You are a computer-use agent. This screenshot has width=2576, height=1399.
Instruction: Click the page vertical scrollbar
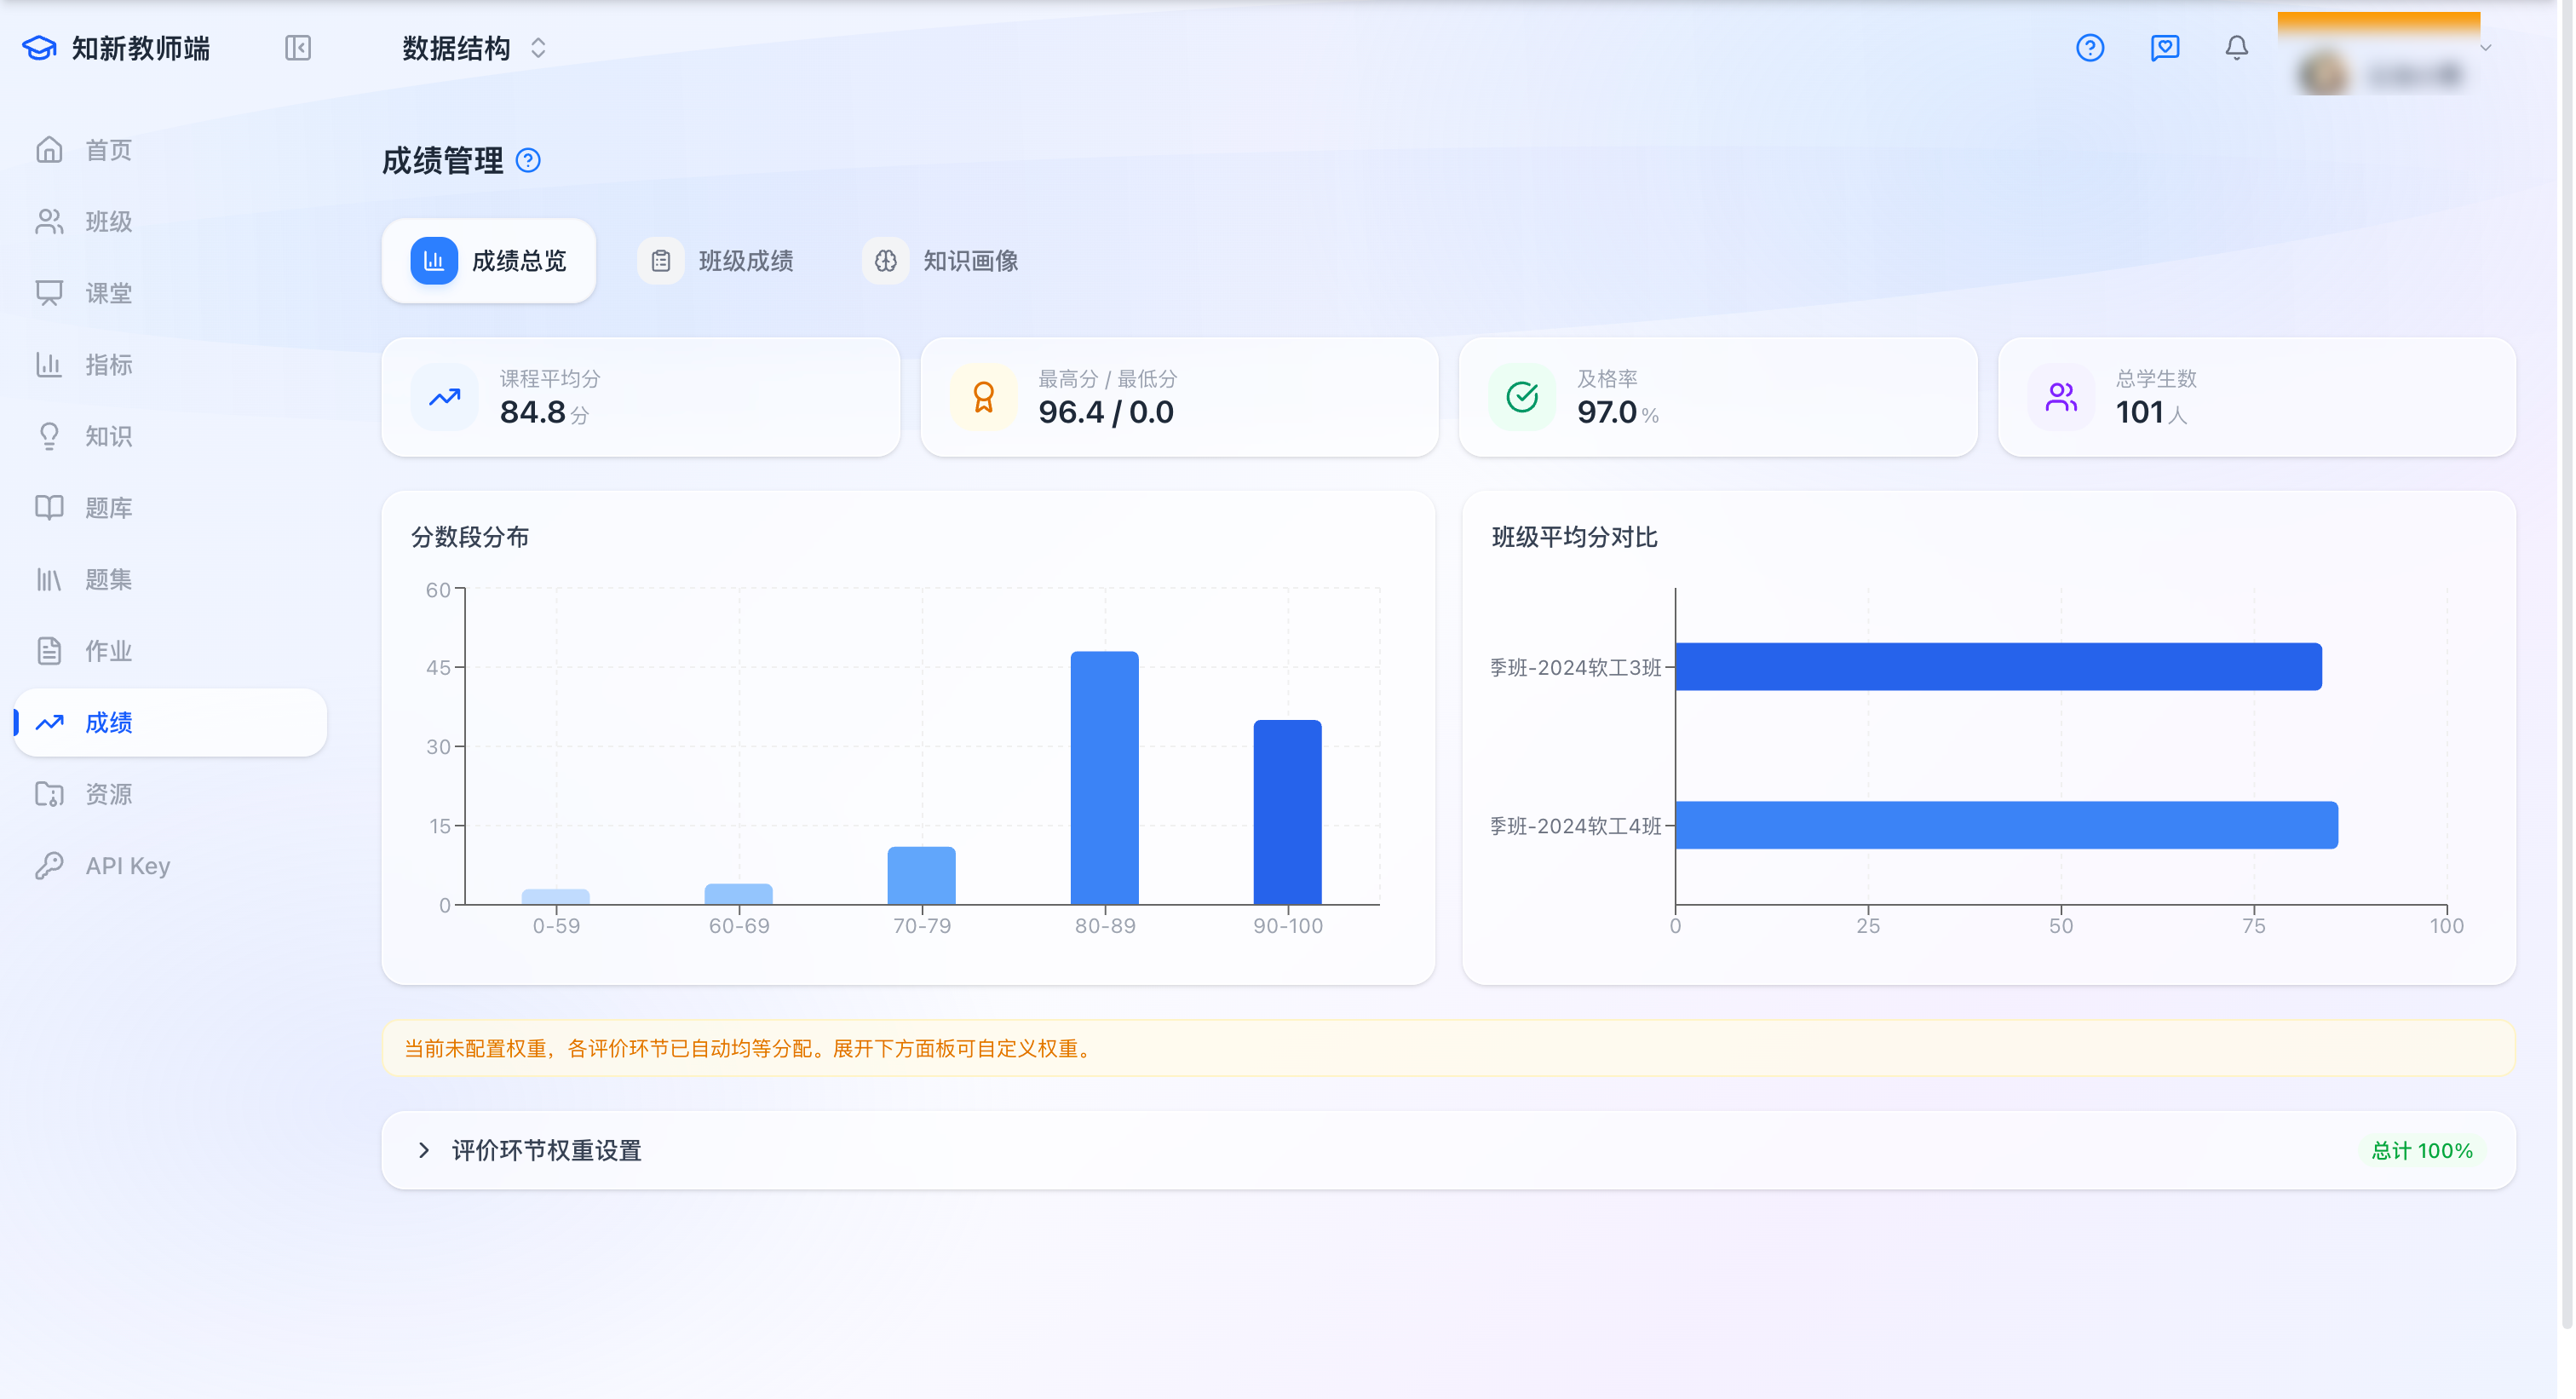(2566, 665)
